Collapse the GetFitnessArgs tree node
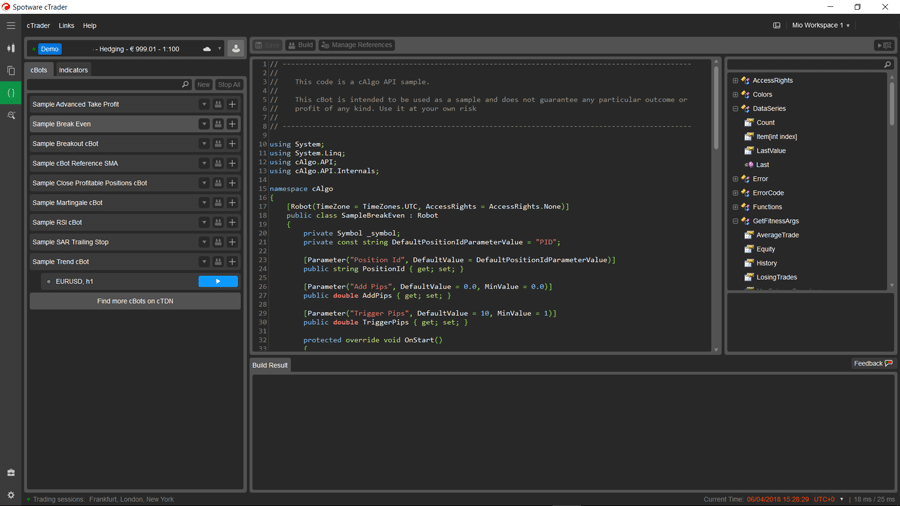The width and height of the screenshot is (900, 506). pos(735,221)
